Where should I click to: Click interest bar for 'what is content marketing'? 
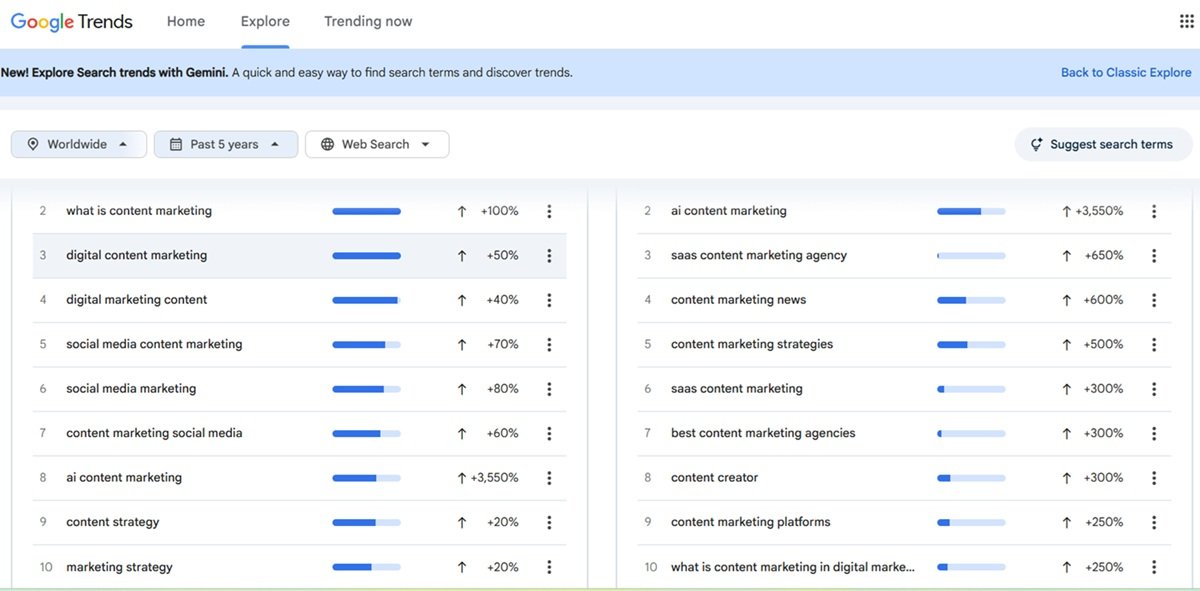(366, 211)
